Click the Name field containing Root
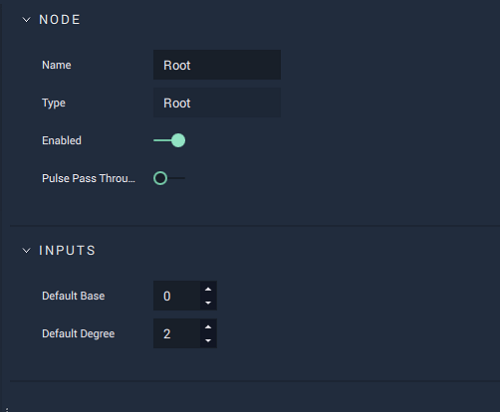 pos(217,65)
